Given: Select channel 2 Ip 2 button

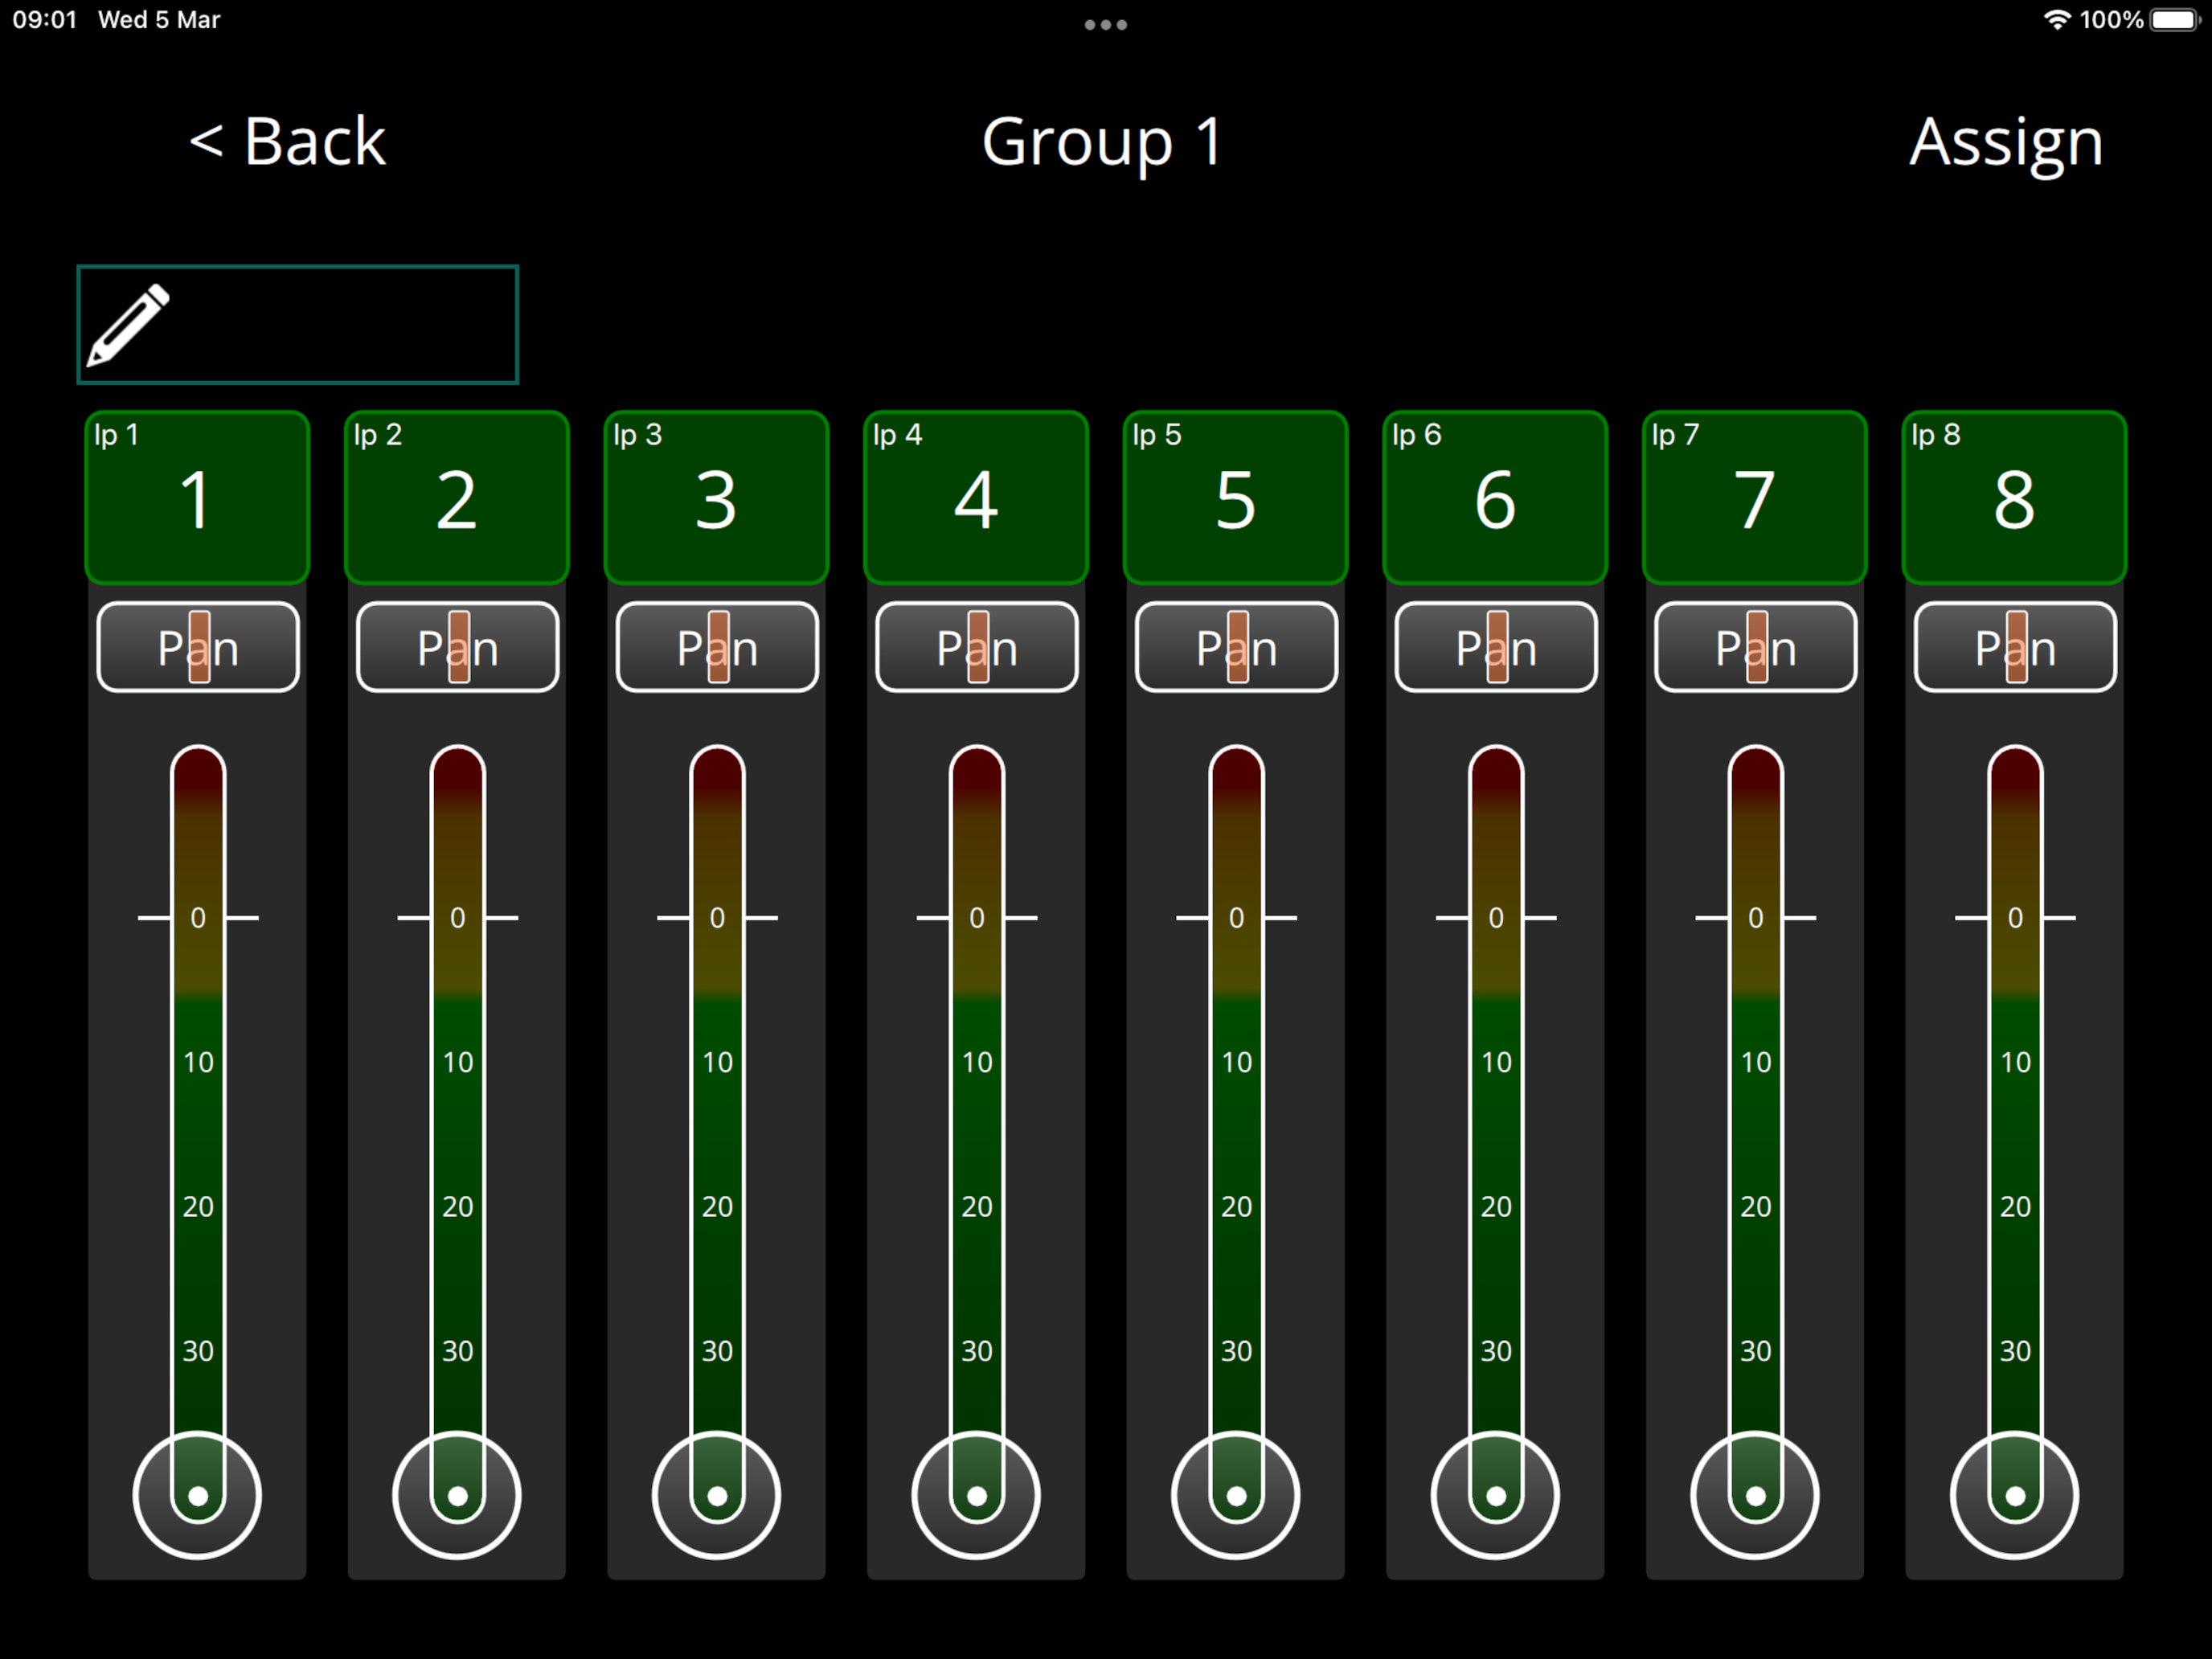Looking at the screenshot, I should [x=457, y=497].
